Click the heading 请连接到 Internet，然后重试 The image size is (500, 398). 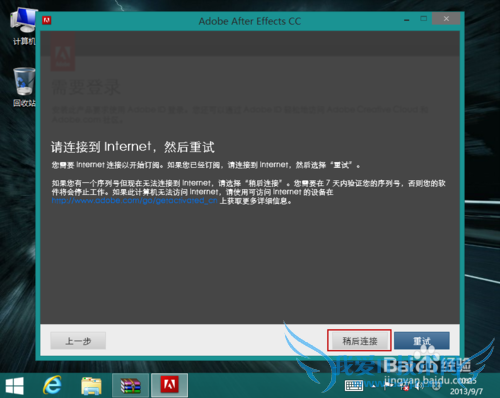[133, 147]
